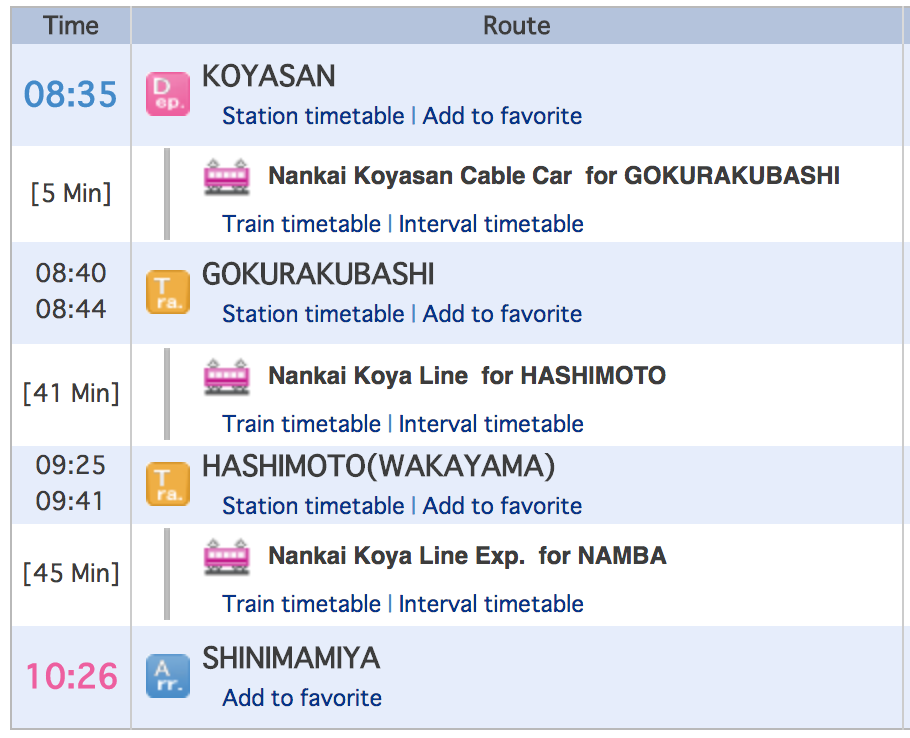Open Station timetable for HASHIMOTO(WAKAYAMA)
Viewport: 910px width, 738px height.
coord(313,506)
